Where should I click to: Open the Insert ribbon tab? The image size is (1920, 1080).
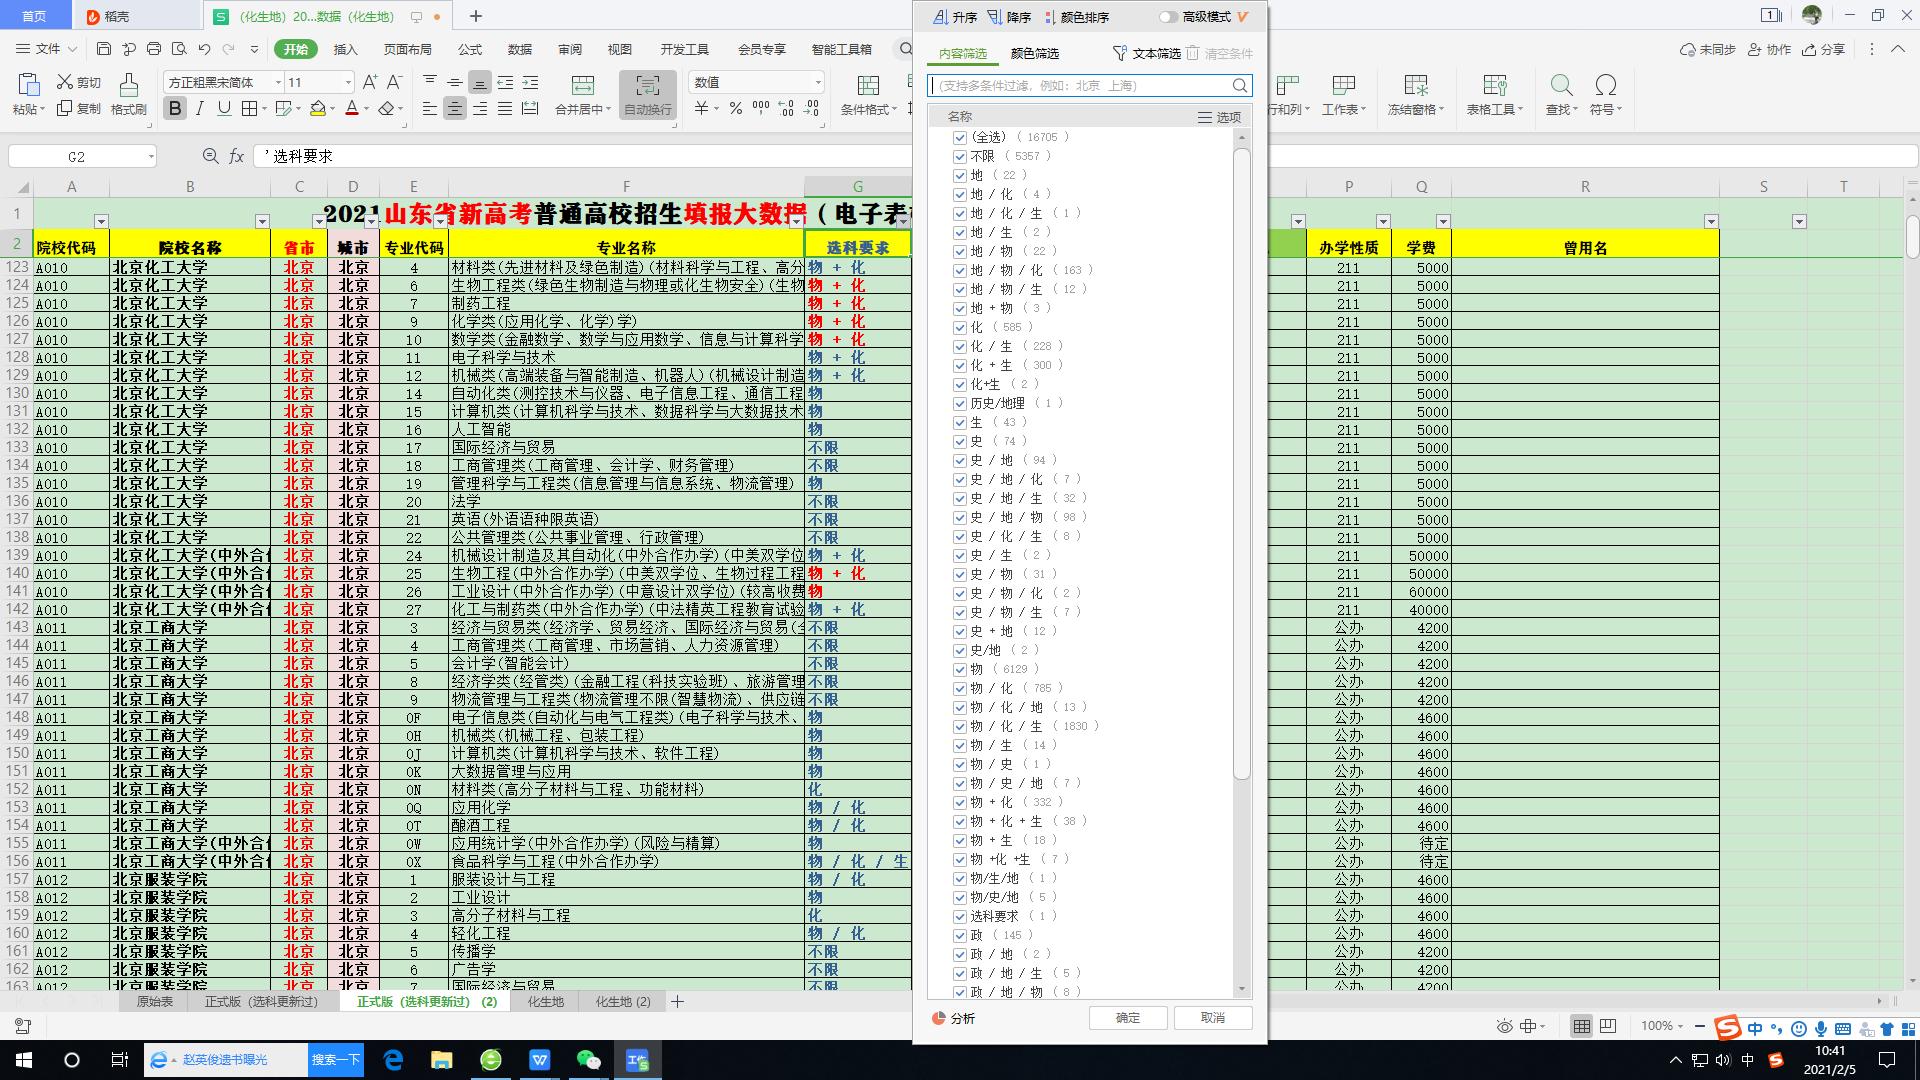(345, 49)
